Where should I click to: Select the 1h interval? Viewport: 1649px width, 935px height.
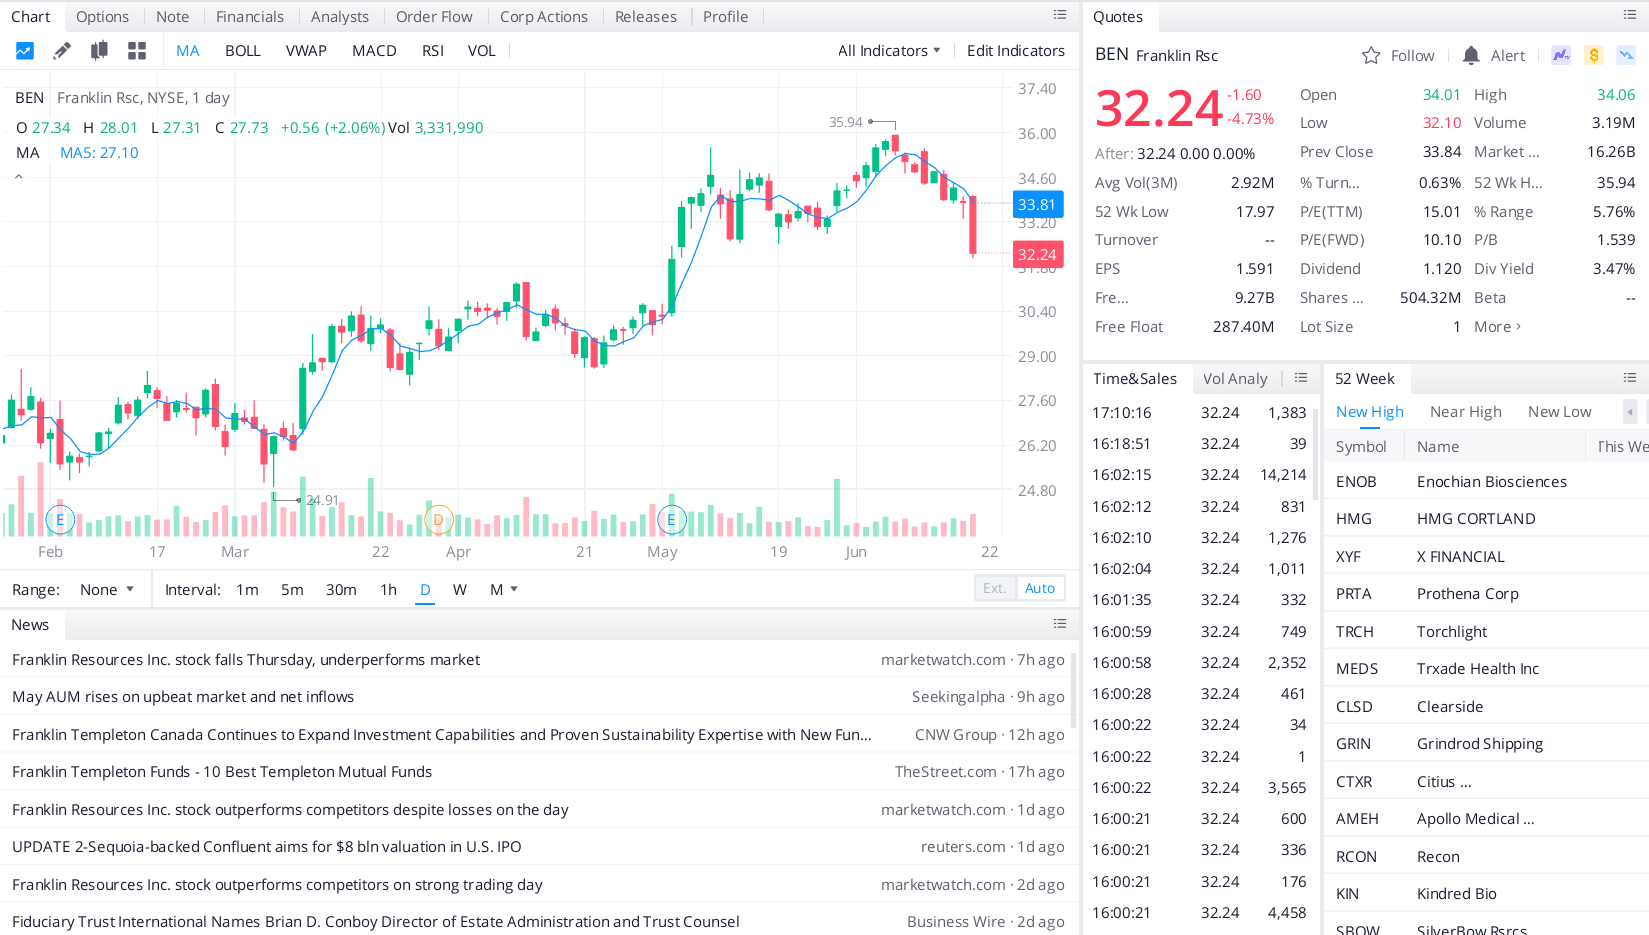pos(388,590)
